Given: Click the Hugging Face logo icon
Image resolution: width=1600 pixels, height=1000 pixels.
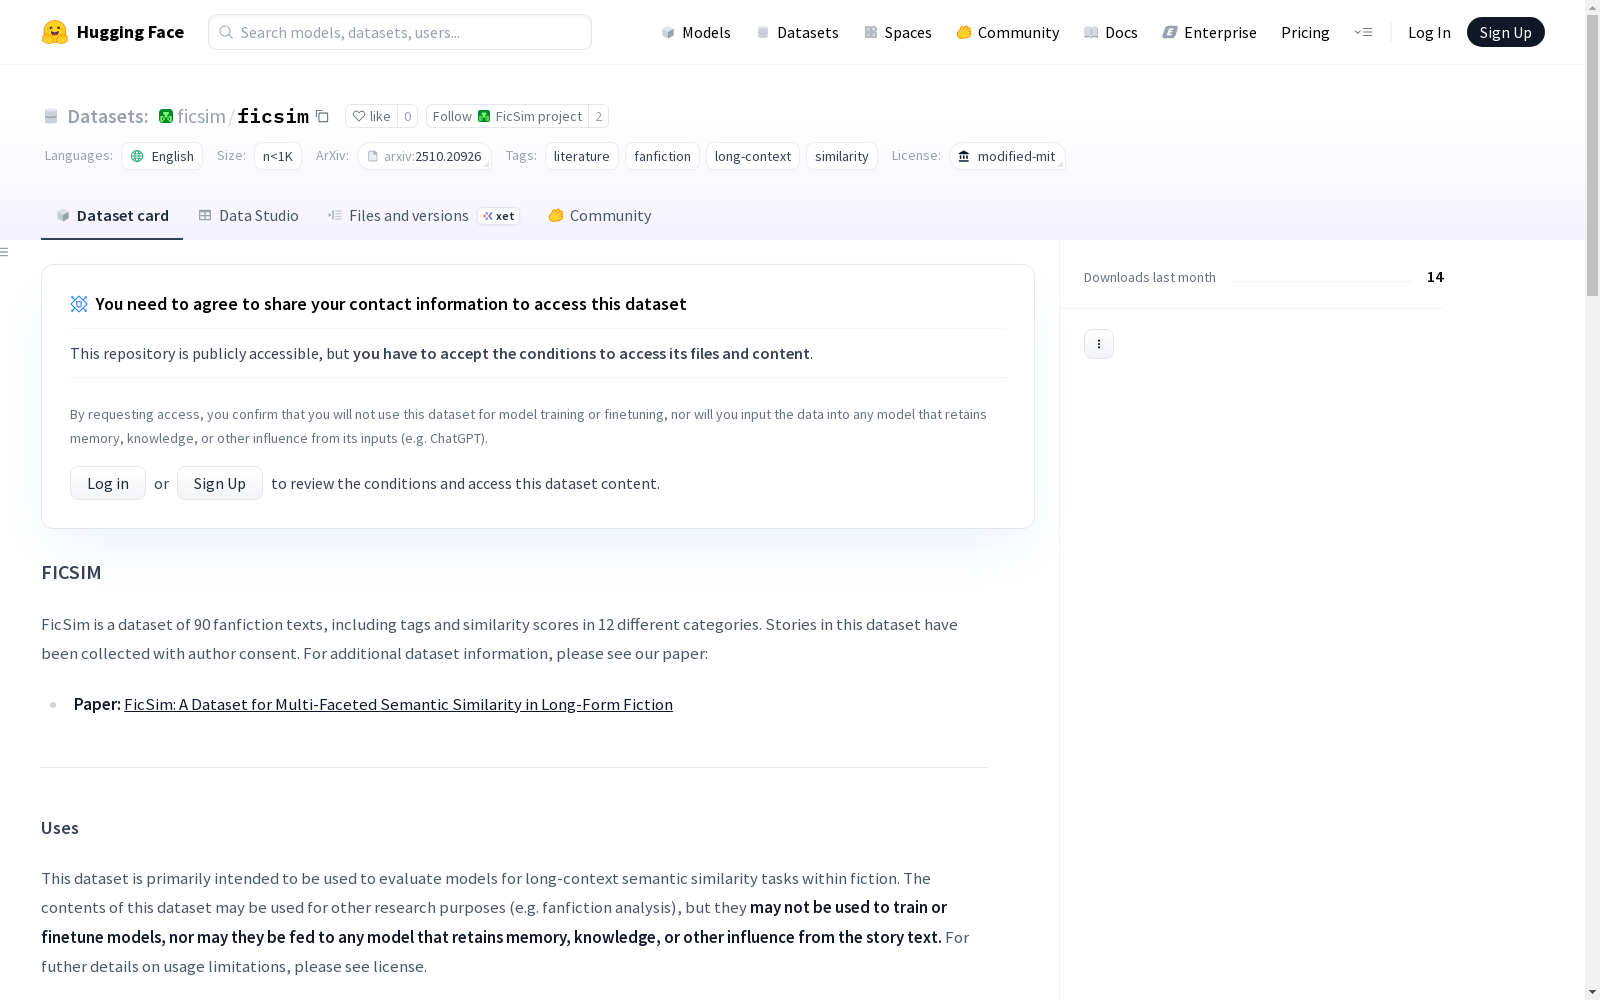Looking at the screenshot, I should coord(55,32).
